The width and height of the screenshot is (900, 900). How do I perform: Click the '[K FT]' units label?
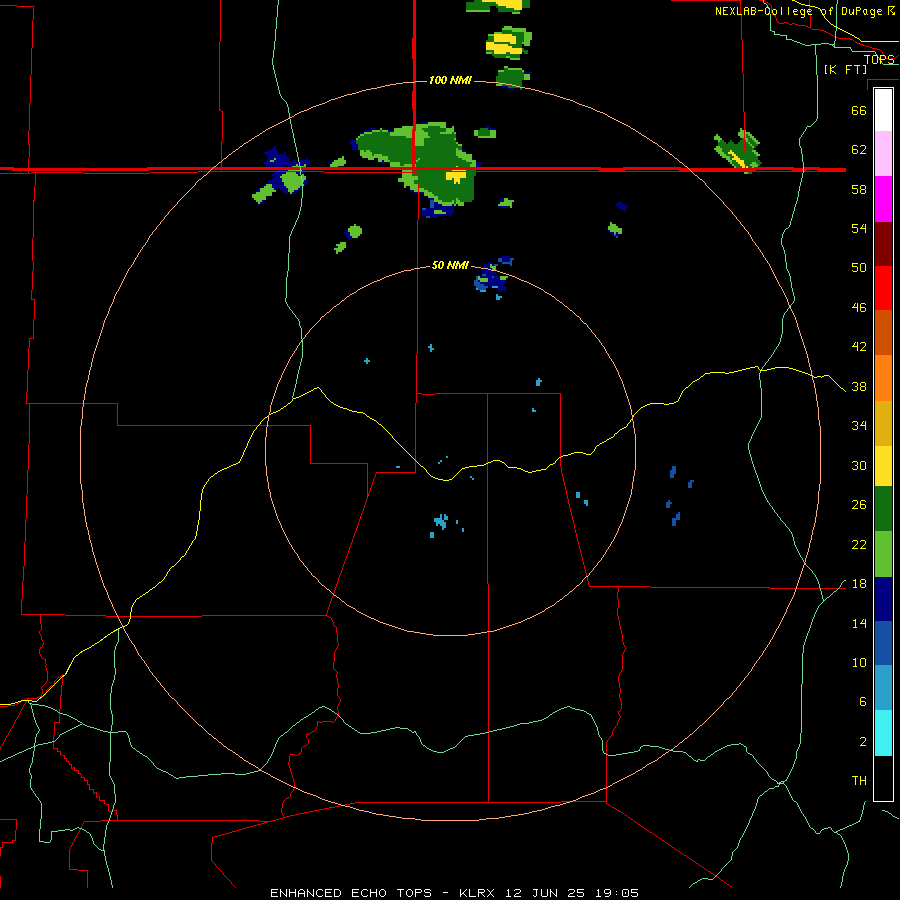point(845,69)
